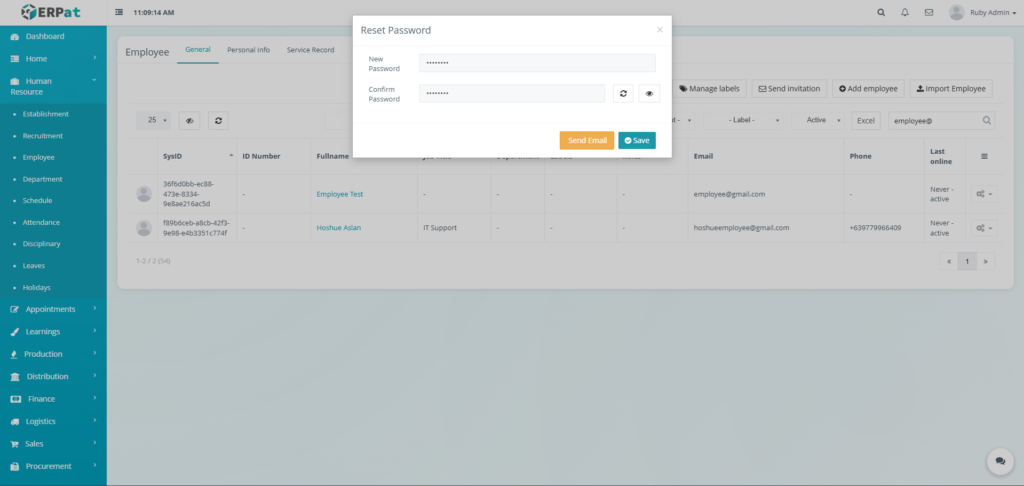Viewport: 1024px width, 486px height.
Task: Open the notifications bell icon
Action: click(x=904, y=12)
